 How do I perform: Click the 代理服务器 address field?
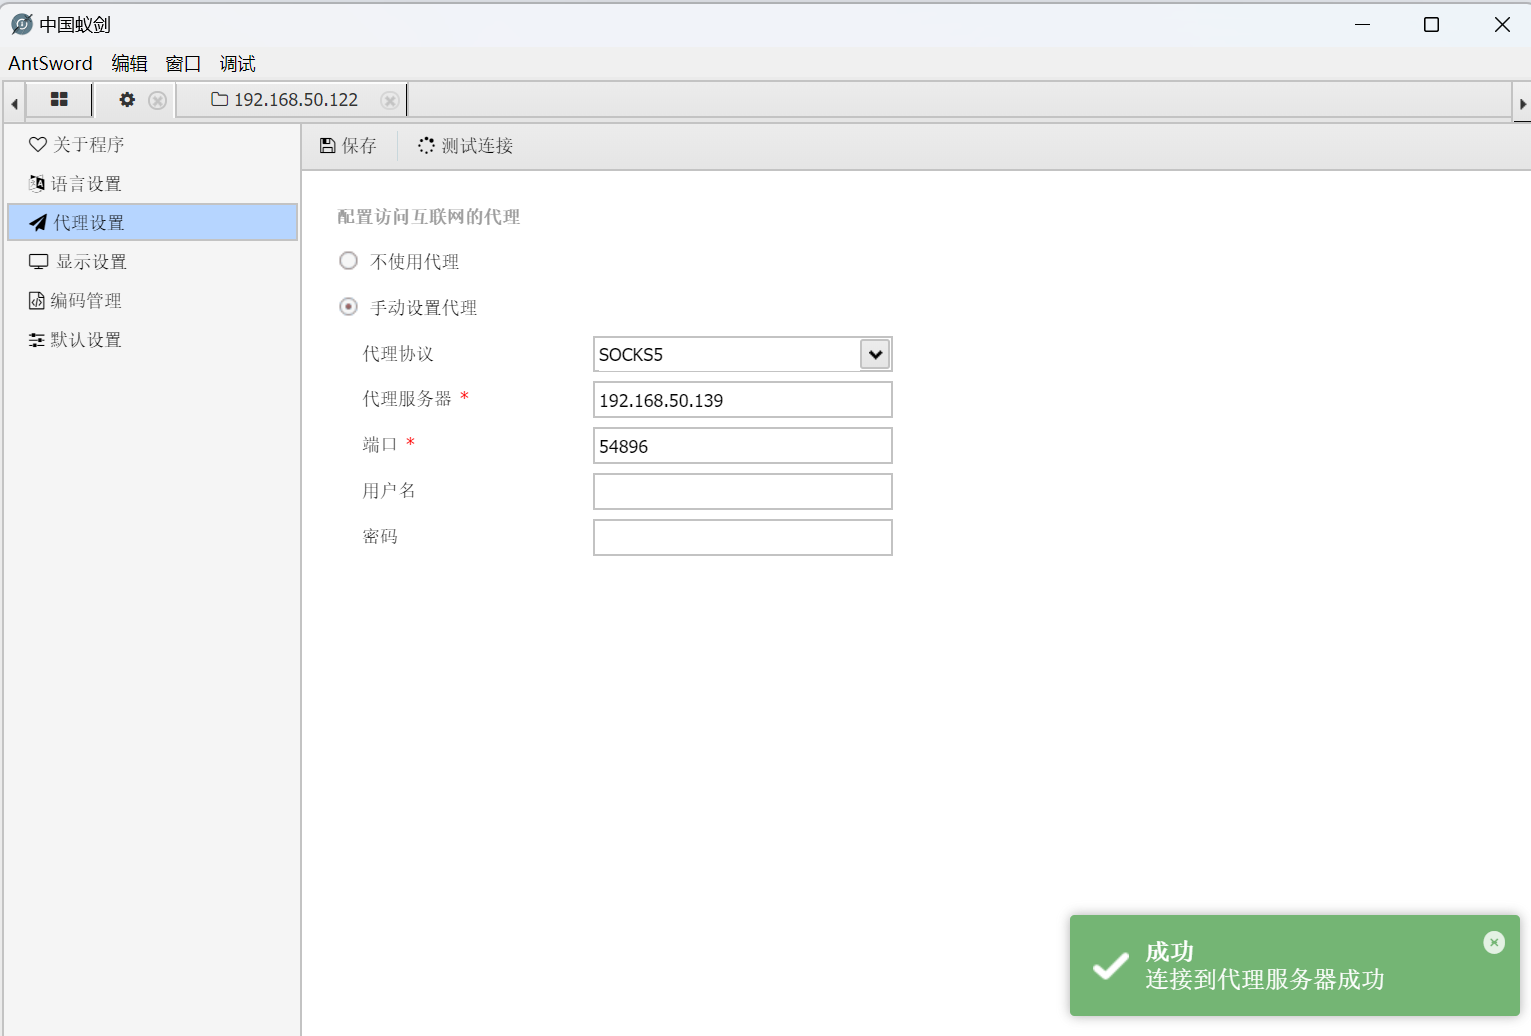743,400
